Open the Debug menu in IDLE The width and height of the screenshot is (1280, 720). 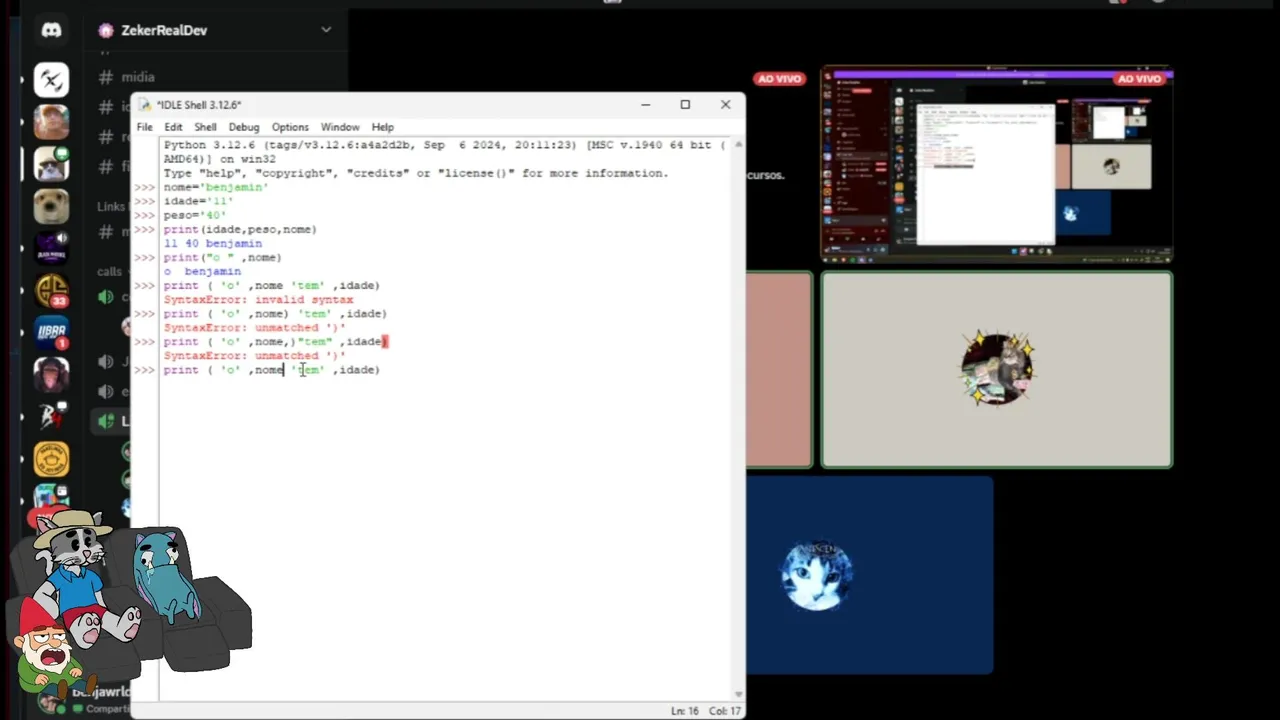(x=244, y=127)
